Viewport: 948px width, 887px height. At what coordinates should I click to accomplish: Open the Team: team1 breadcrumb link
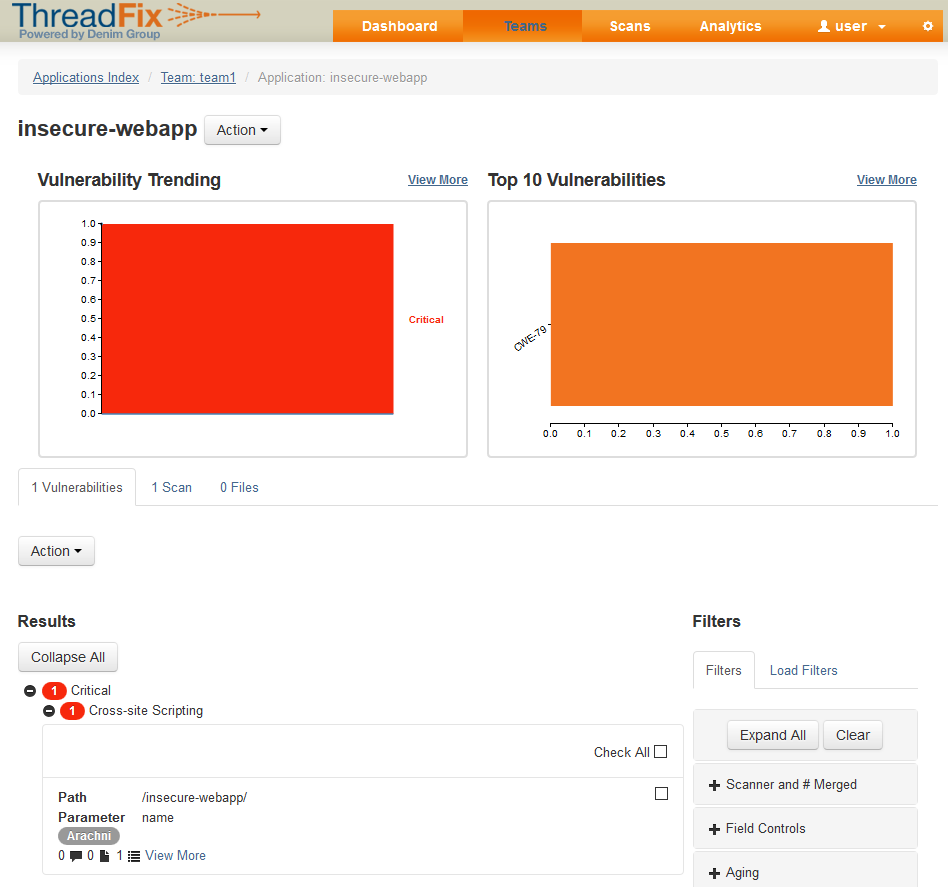point(198,77)
